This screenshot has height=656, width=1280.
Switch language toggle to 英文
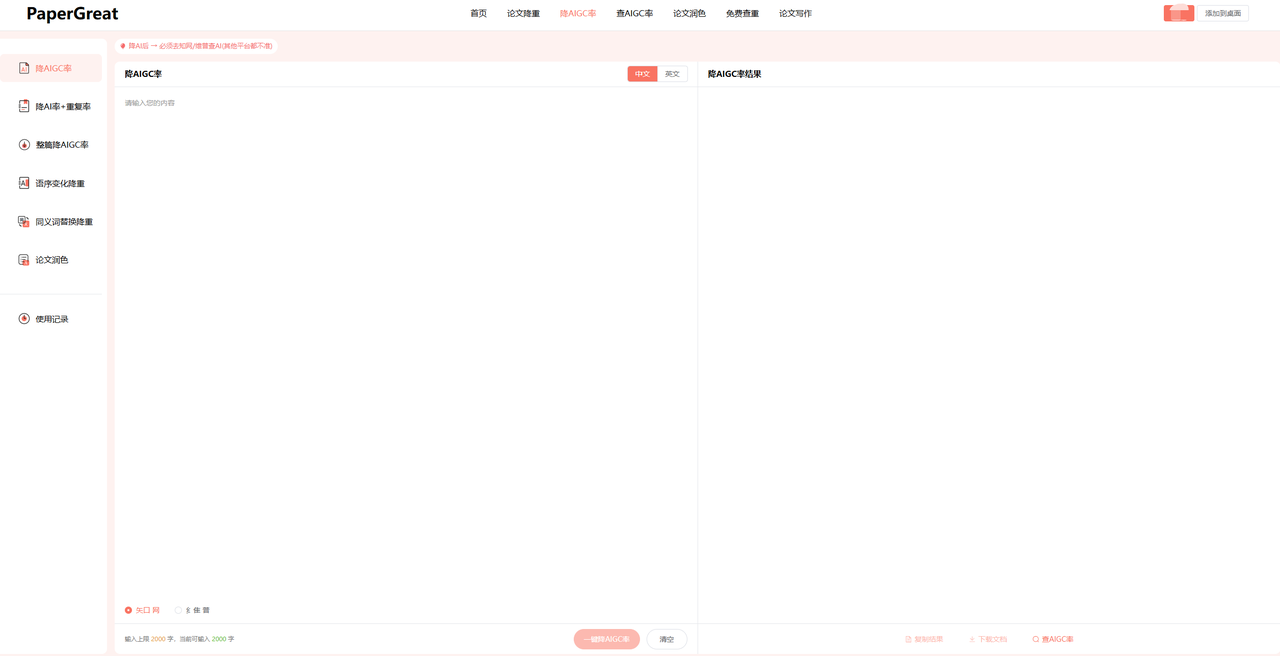tap(672, 74)
